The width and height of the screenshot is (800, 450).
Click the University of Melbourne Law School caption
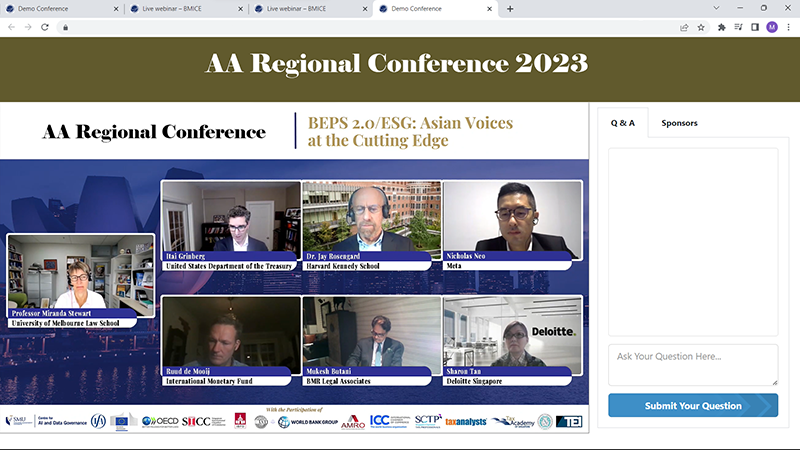65,323
